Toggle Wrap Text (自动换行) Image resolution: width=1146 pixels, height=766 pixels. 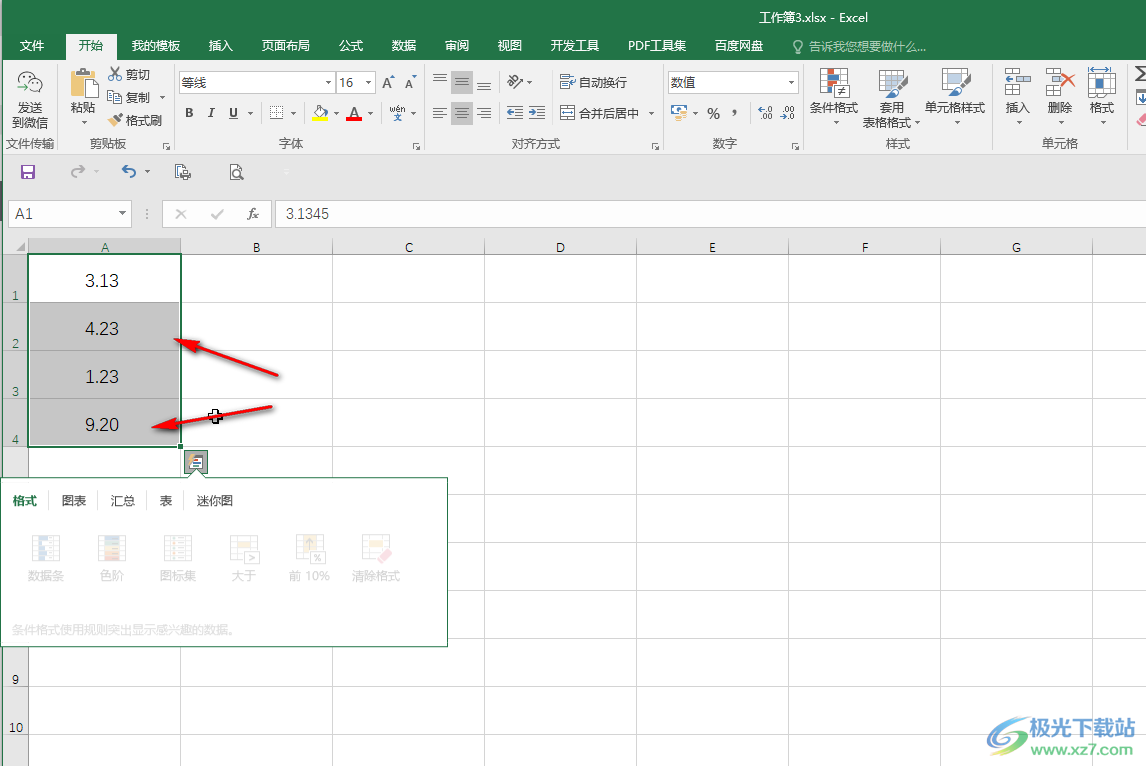coord(593,82)
